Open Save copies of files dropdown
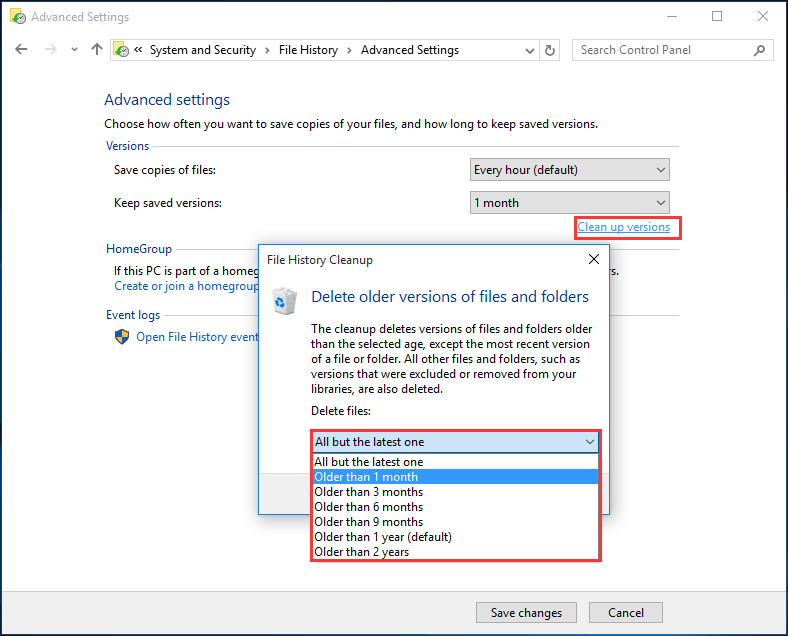 (569, 170)
